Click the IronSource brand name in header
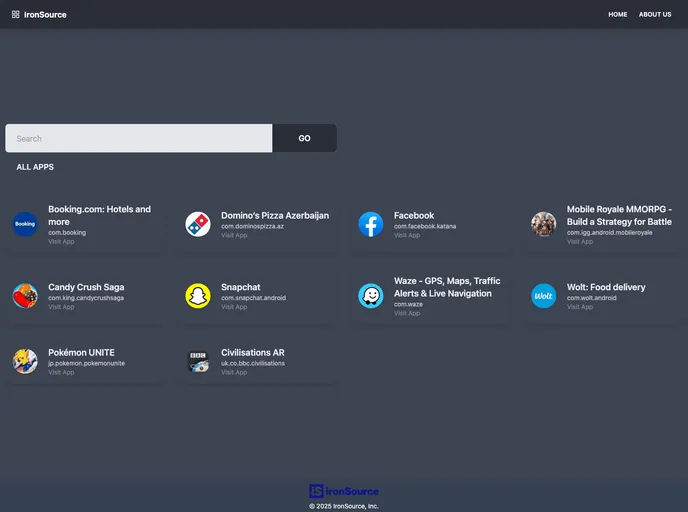This screenshot has height=512, width=688. coord(45,14)
